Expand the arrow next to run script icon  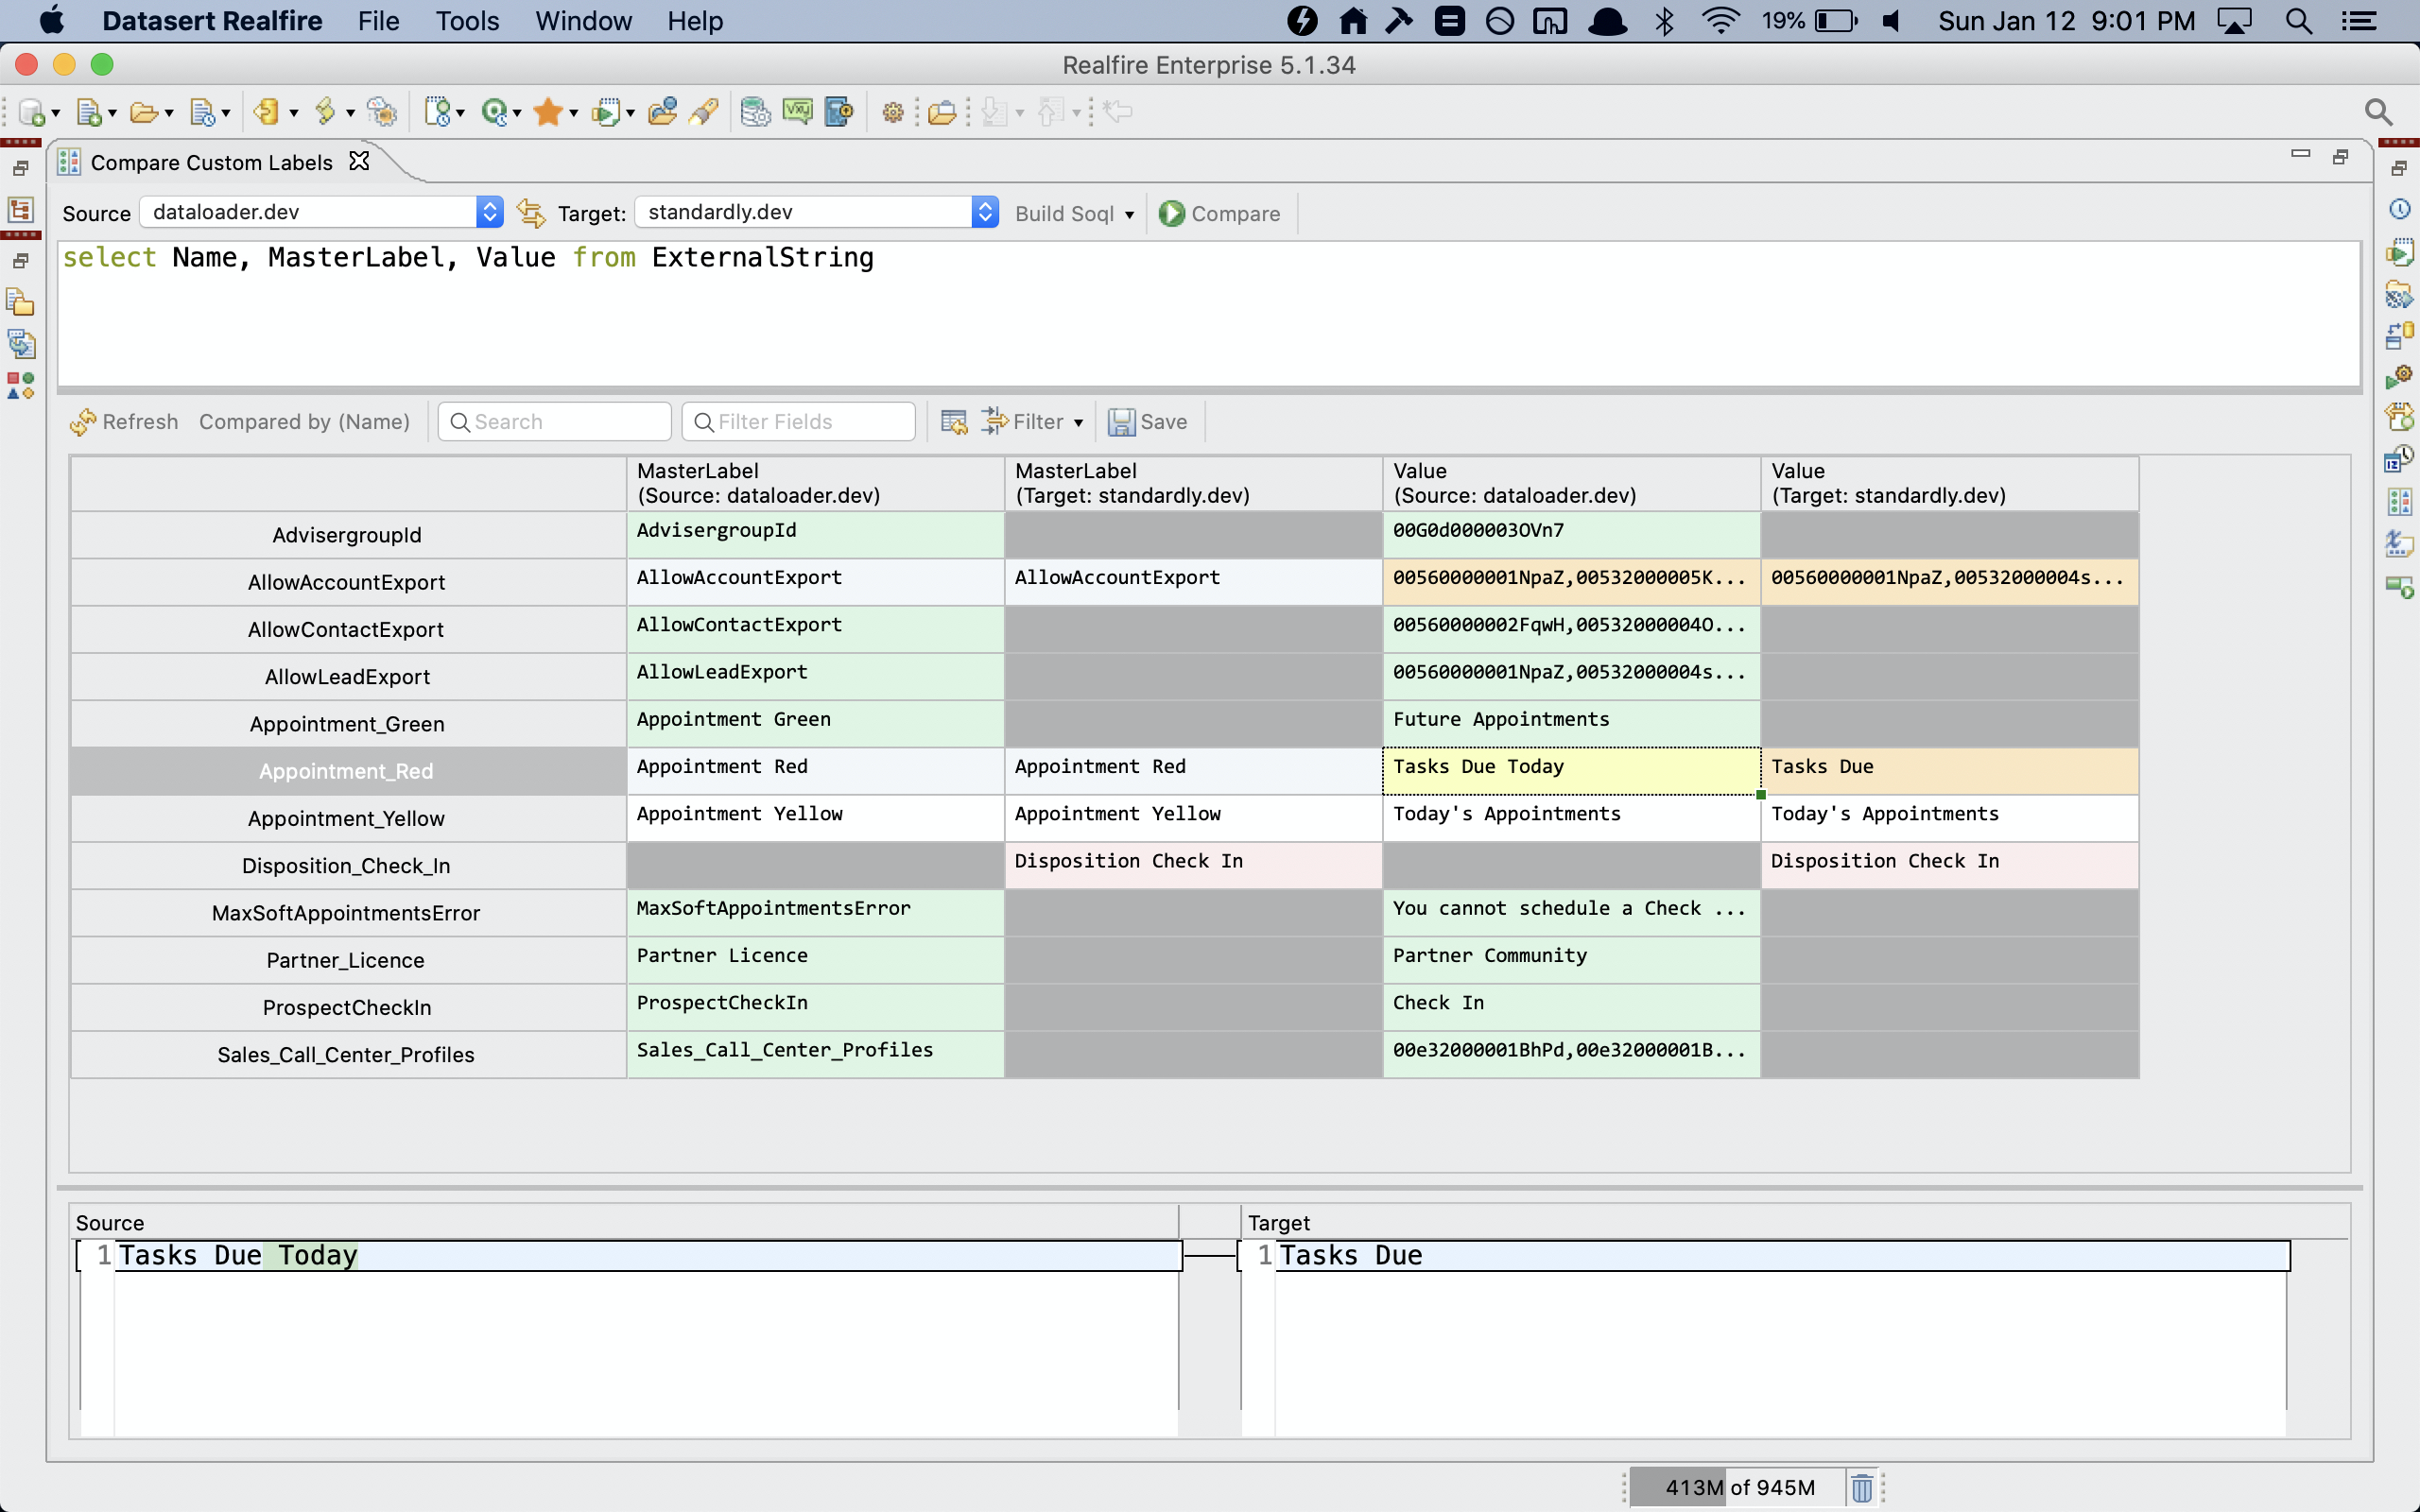click(630, 113)
